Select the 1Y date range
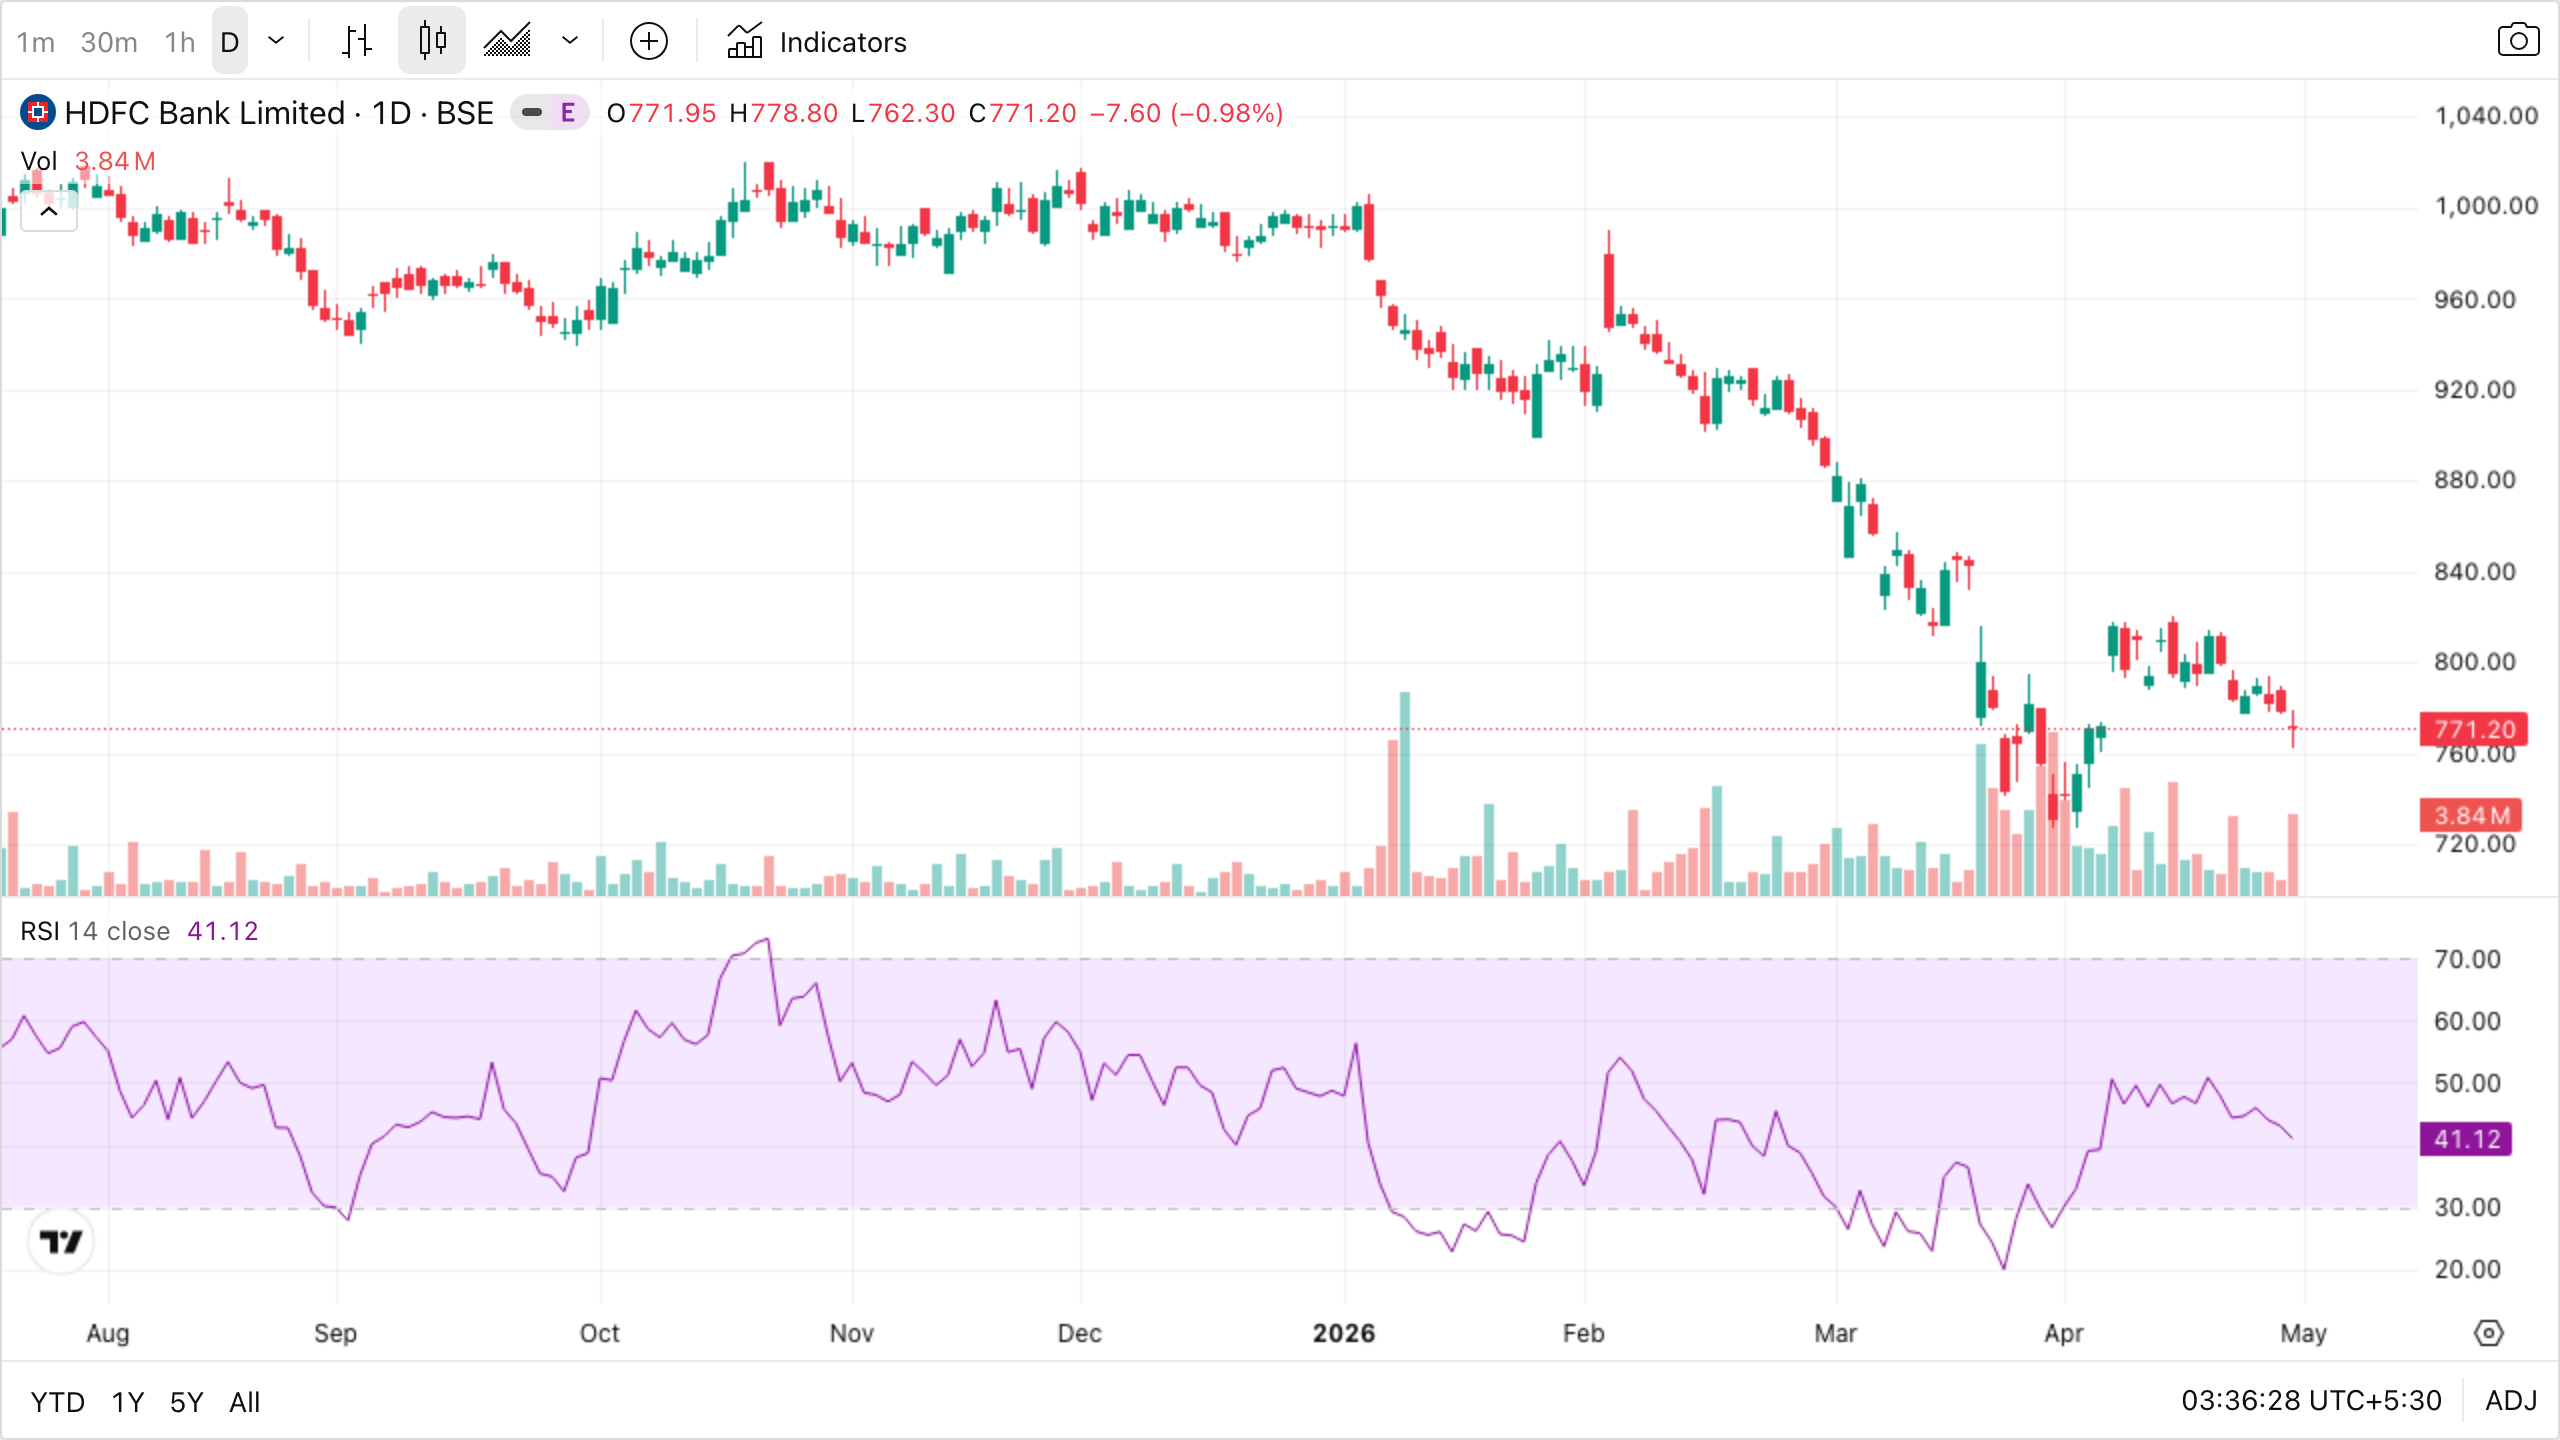Screen dimensions: 2560x1440 pyautogui.click(x=128, y=1402)
